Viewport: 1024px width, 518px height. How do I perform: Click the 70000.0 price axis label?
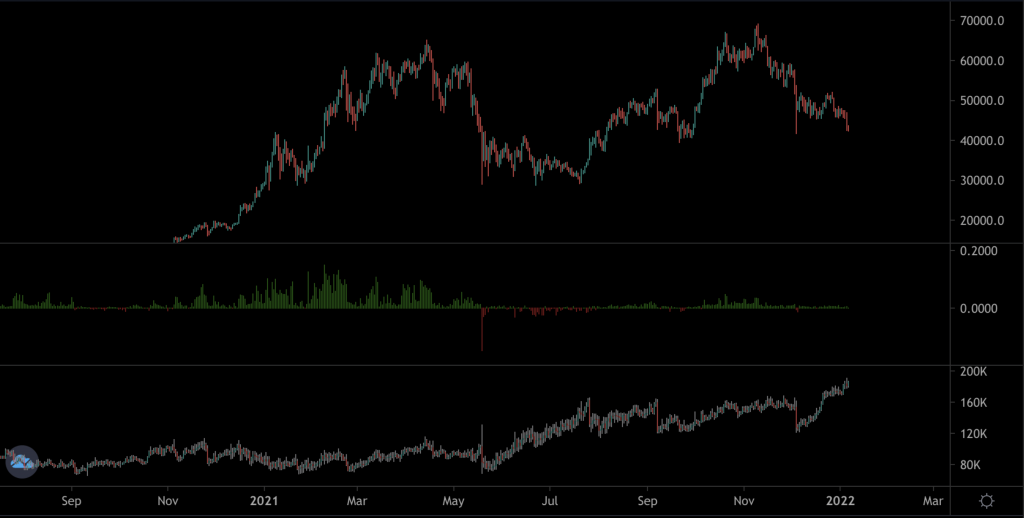pos(982,21)
